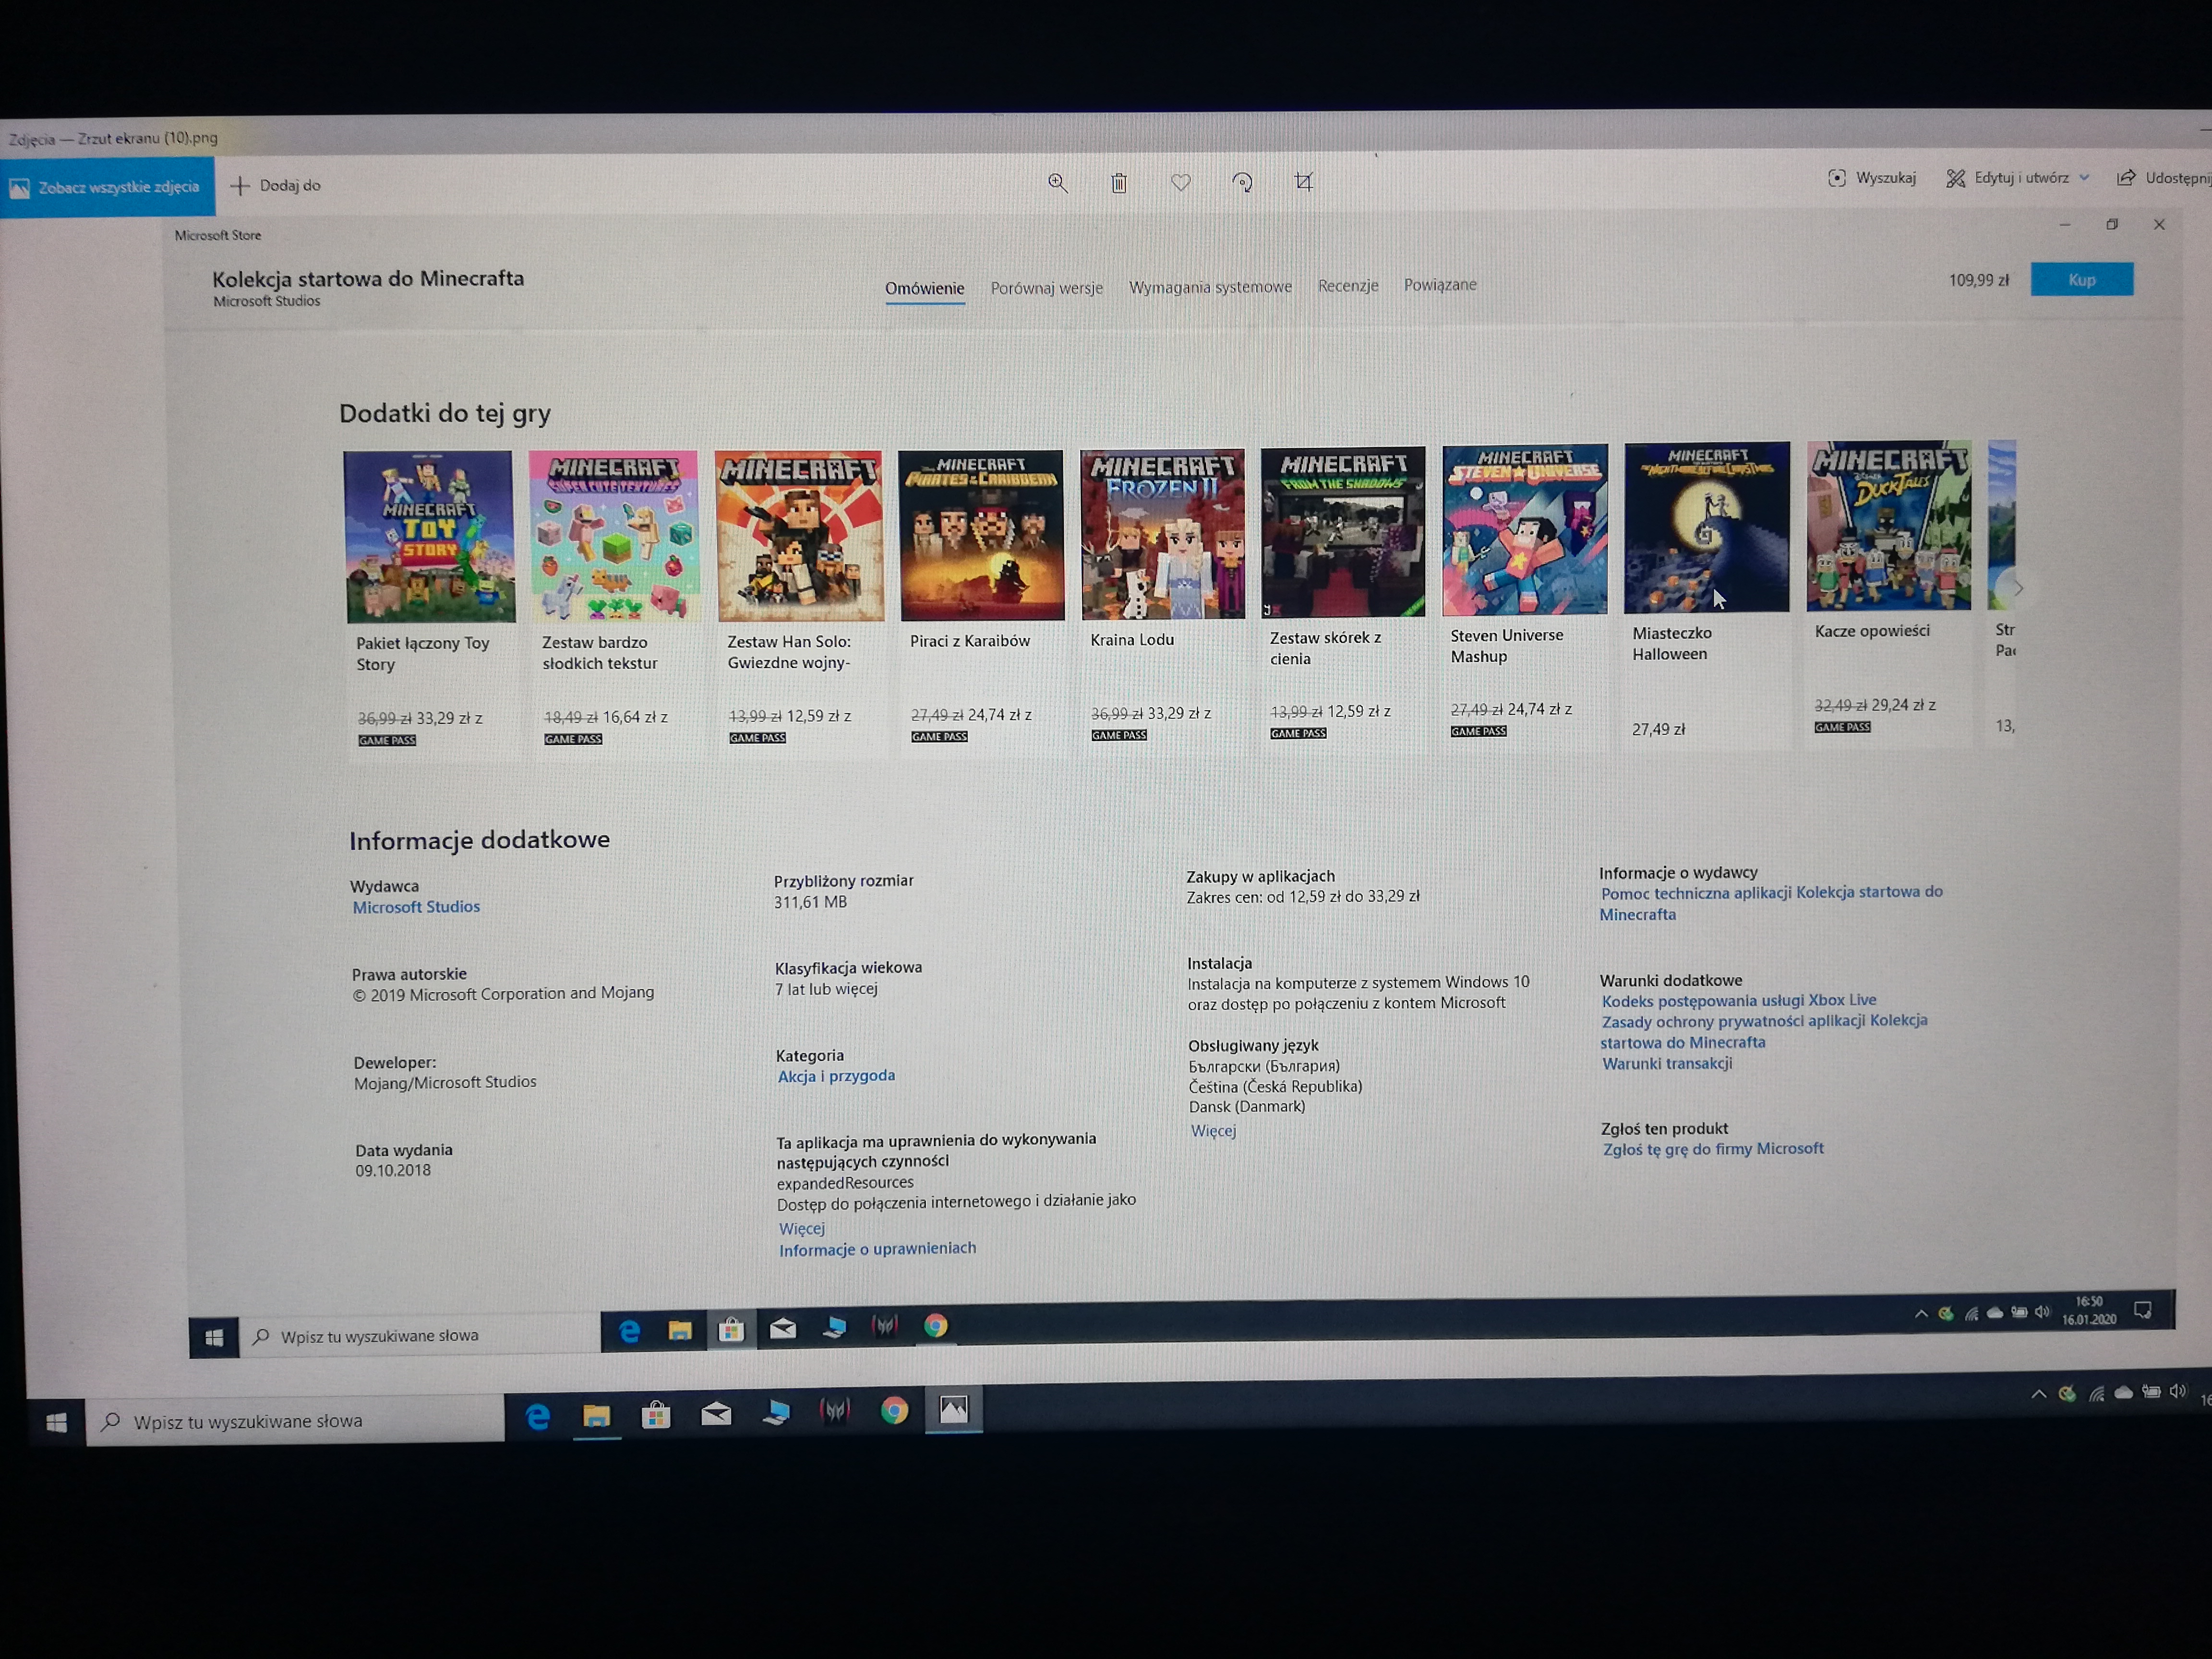Open Zestaw skórek z cienia thumbnail
The width and height of the screenshot is (2212, 1659).
click(x=1343, y=531)
